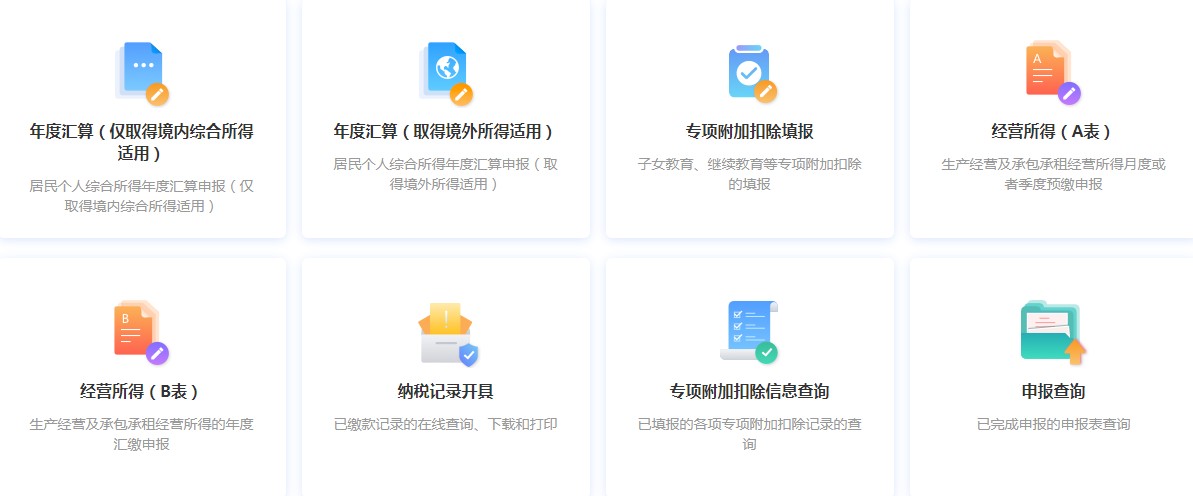Click the checklist scroll icon for 专项附加扣除信息查询
The height and width of the screenshot is (496, 1193).
[749, 332]
